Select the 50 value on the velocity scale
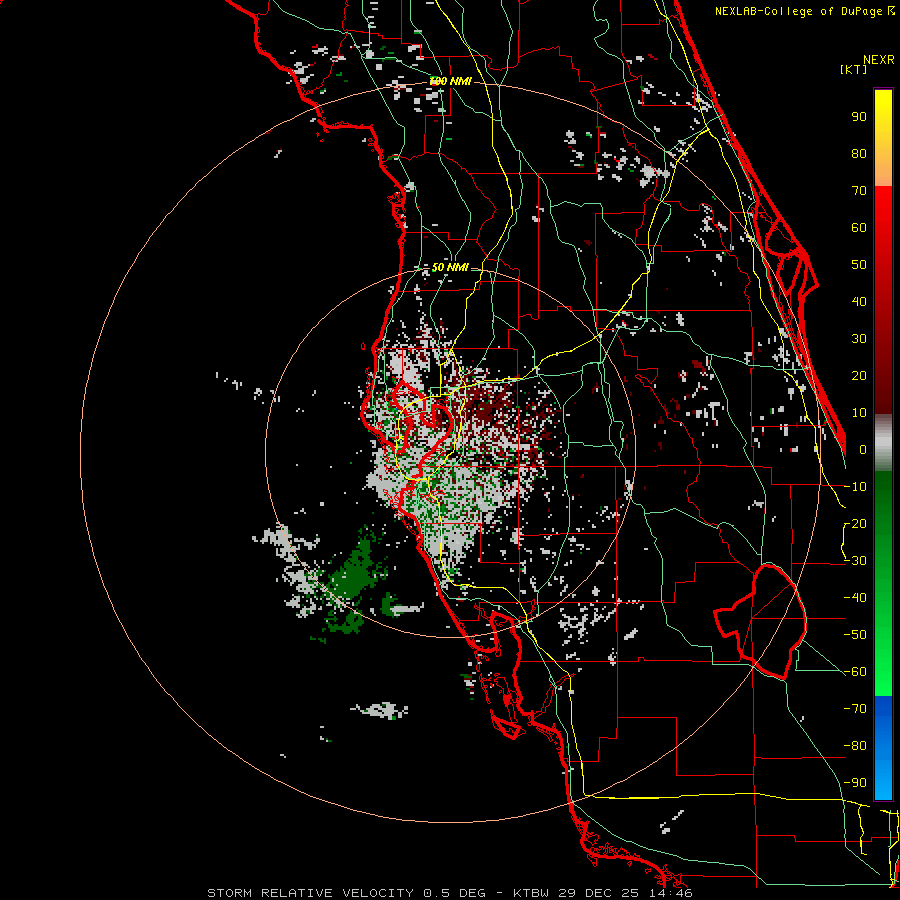Image resolution: width=900 pixels, height=900 pixels. (859, 265)
